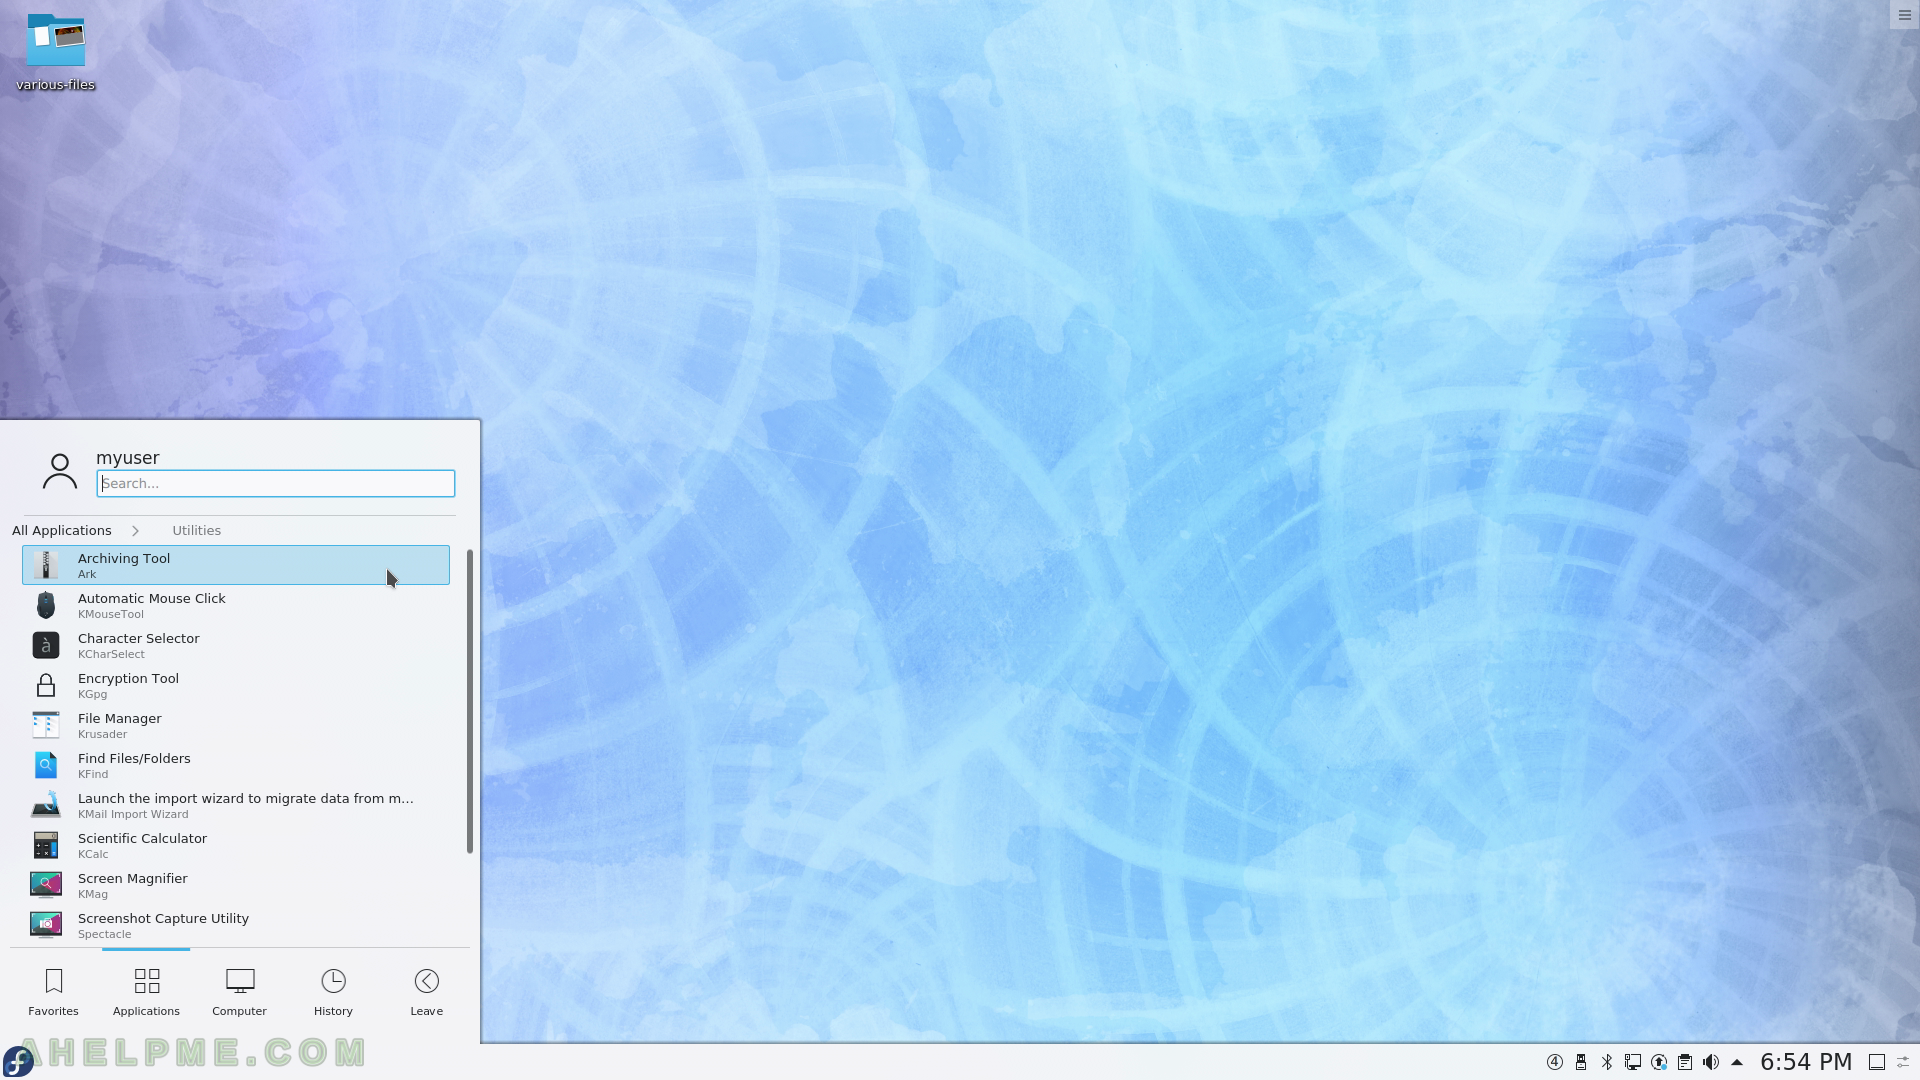Open the Bluetooth tray icon
1920x1080 pixels.
(1607, 1062)
